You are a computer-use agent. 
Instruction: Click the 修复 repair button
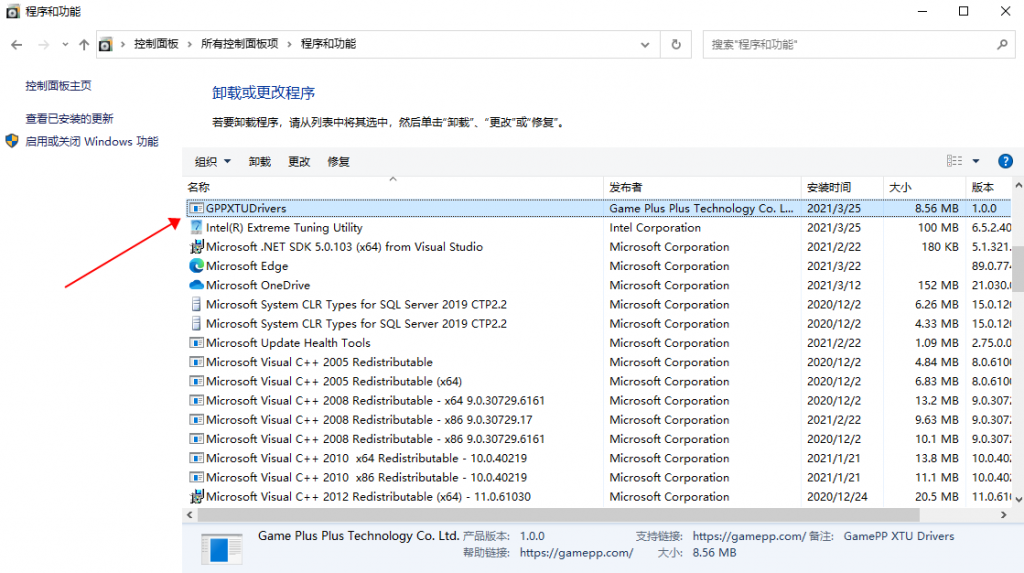pos(338,161)
